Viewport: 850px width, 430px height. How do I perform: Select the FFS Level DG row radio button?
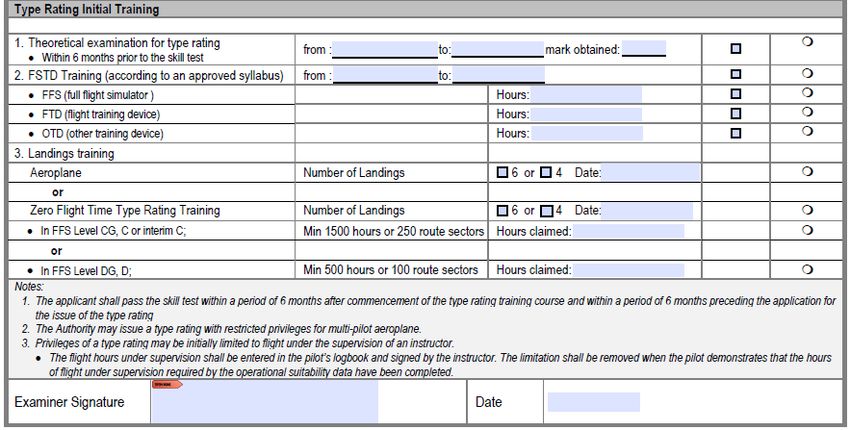(807, 268)
